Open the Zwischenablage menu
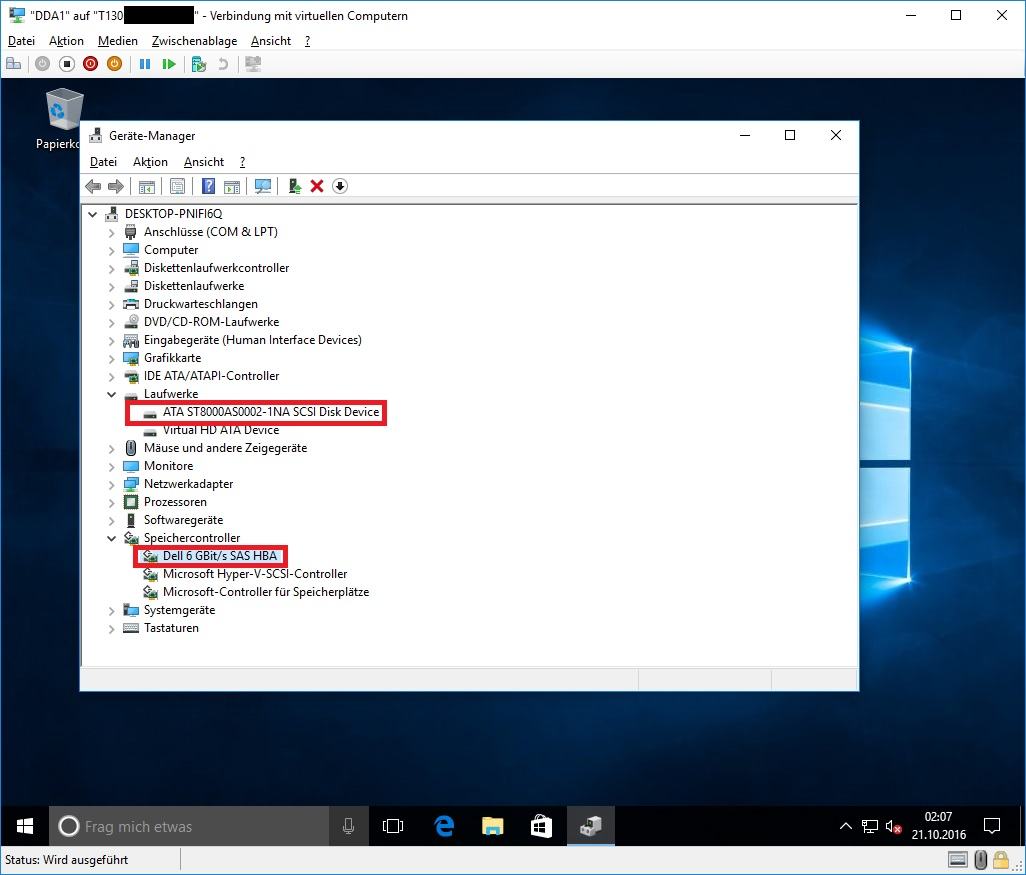 (x=194, y=41)
